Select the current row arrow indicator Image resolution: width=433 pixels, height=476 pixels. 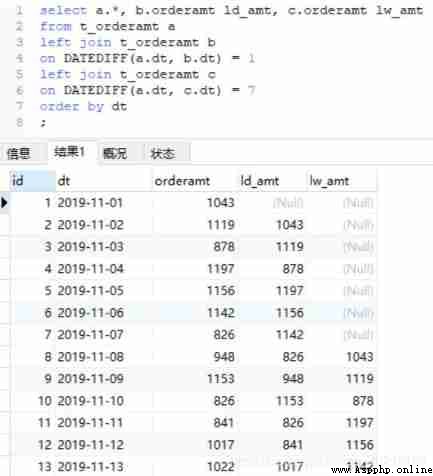tap(4, 202)
